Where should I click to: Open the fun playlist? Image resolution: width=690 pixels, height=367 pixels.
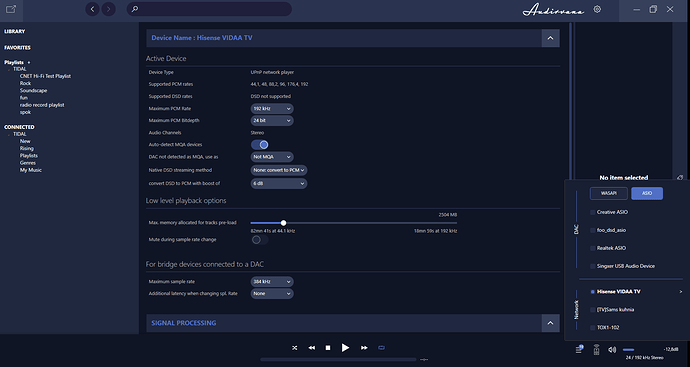24,98
